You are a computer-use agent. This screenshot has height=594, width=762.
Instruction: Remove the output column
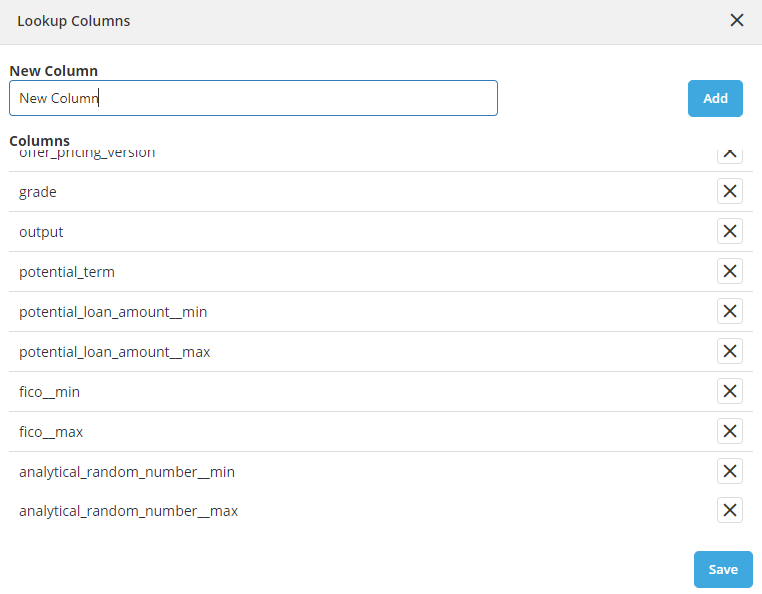730,231
